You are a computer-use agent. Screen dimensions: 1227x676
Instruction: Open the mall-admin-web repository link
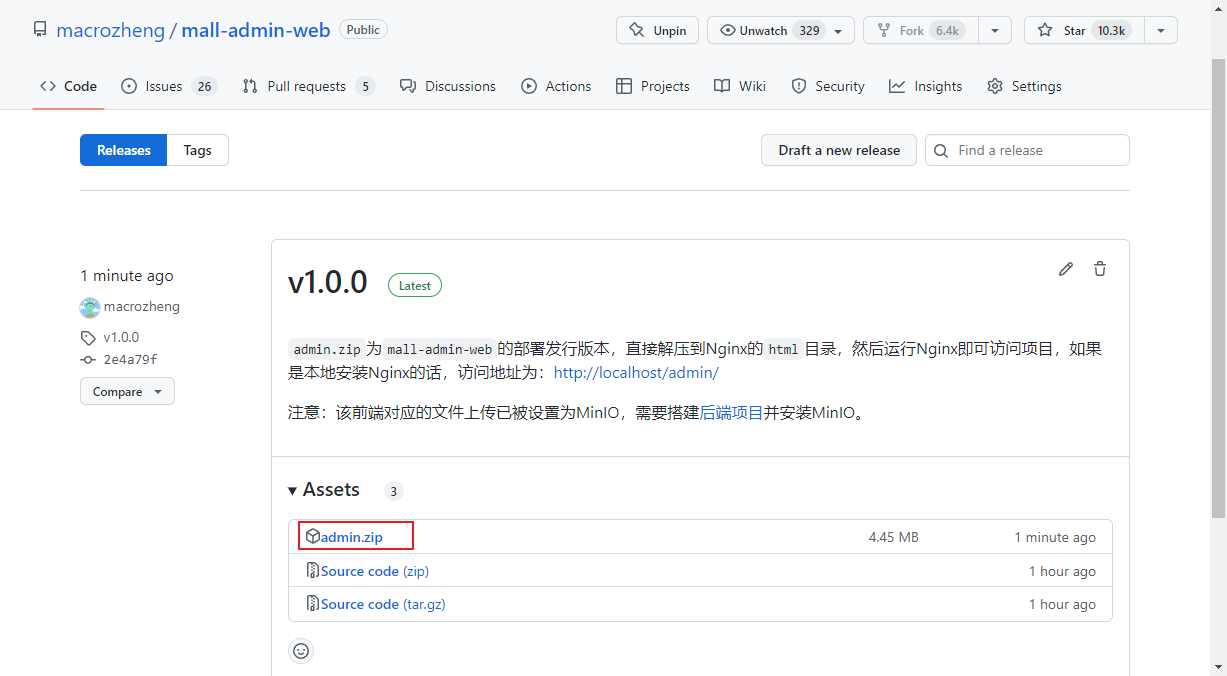click(x=256, y=30)
